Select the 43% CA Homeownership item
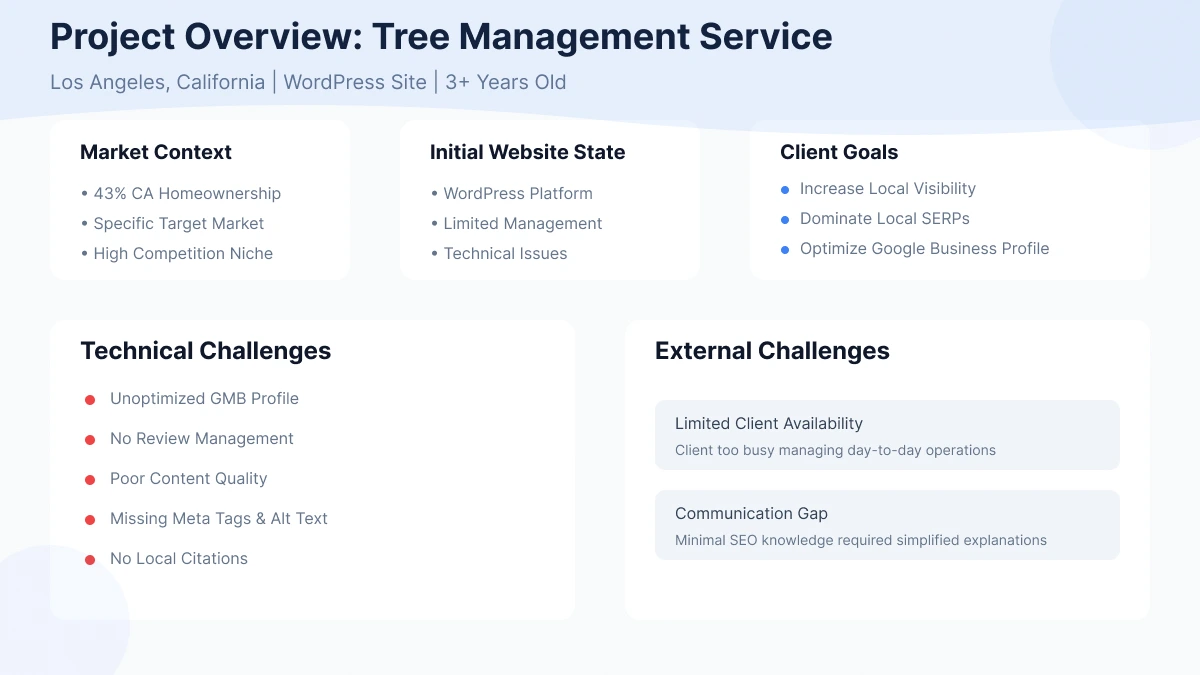 (186, 193)
